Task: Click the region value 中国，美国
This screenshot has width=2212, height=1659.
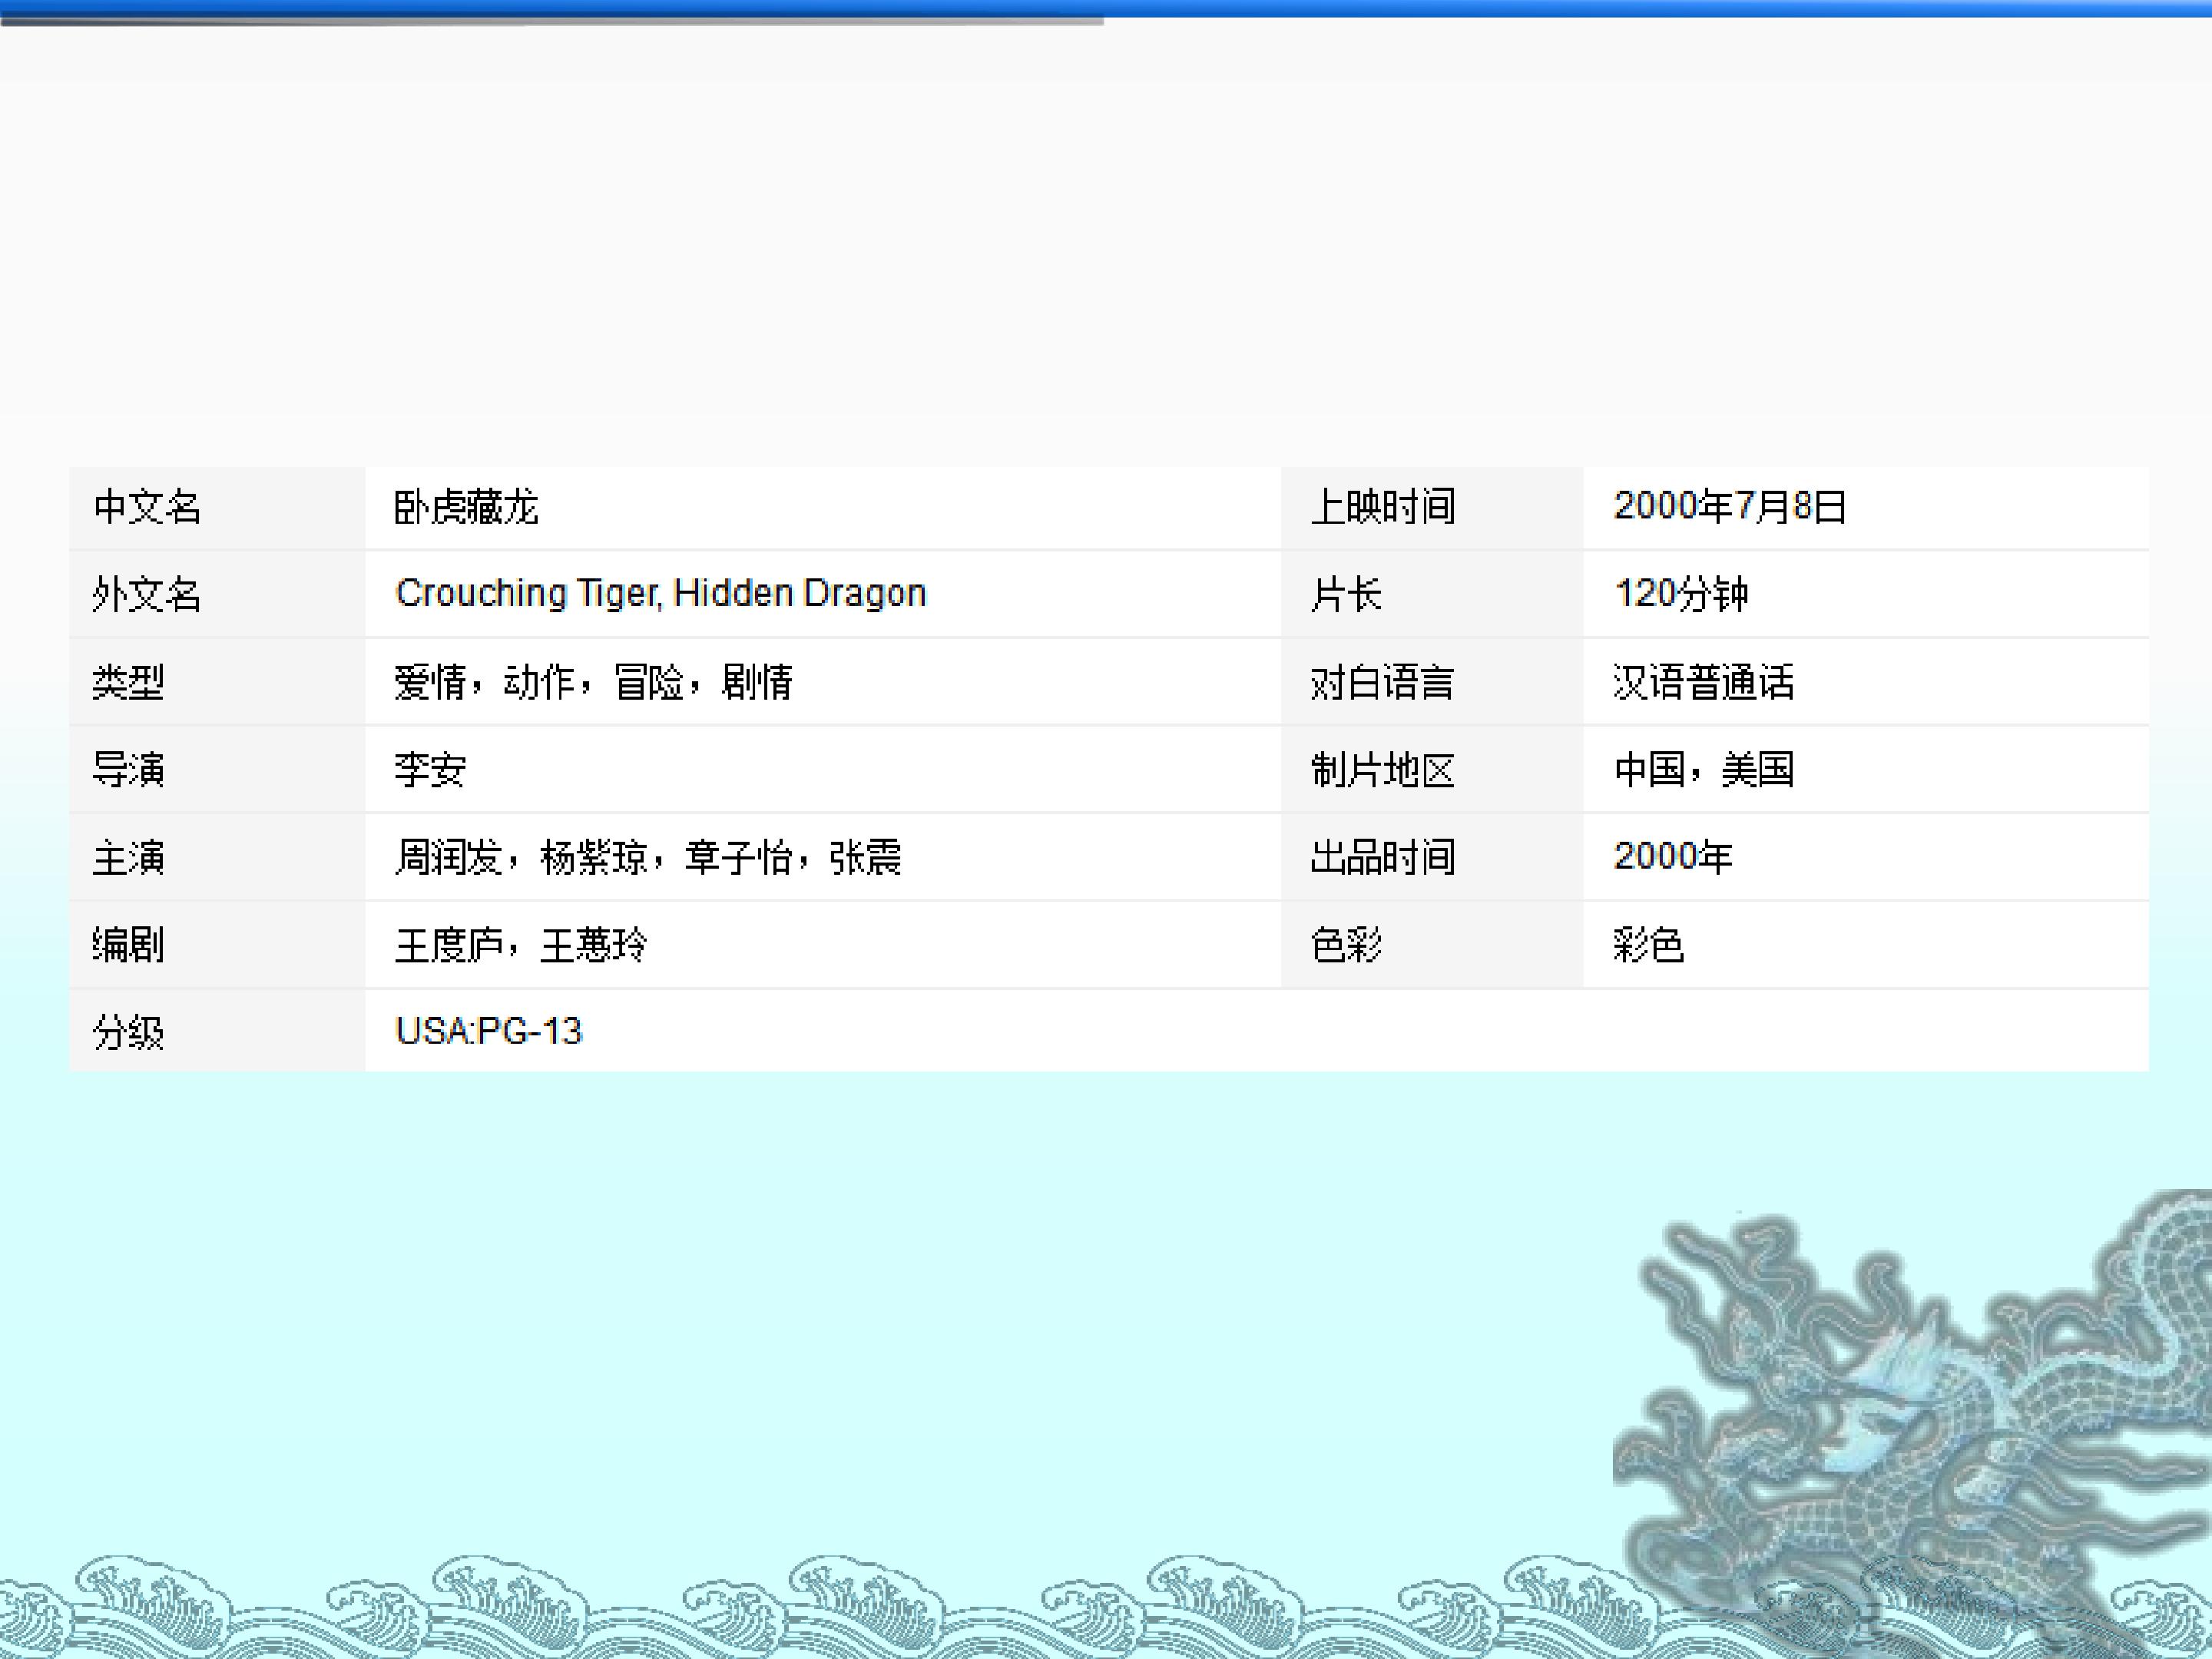Action: [x=1703, y=769]
